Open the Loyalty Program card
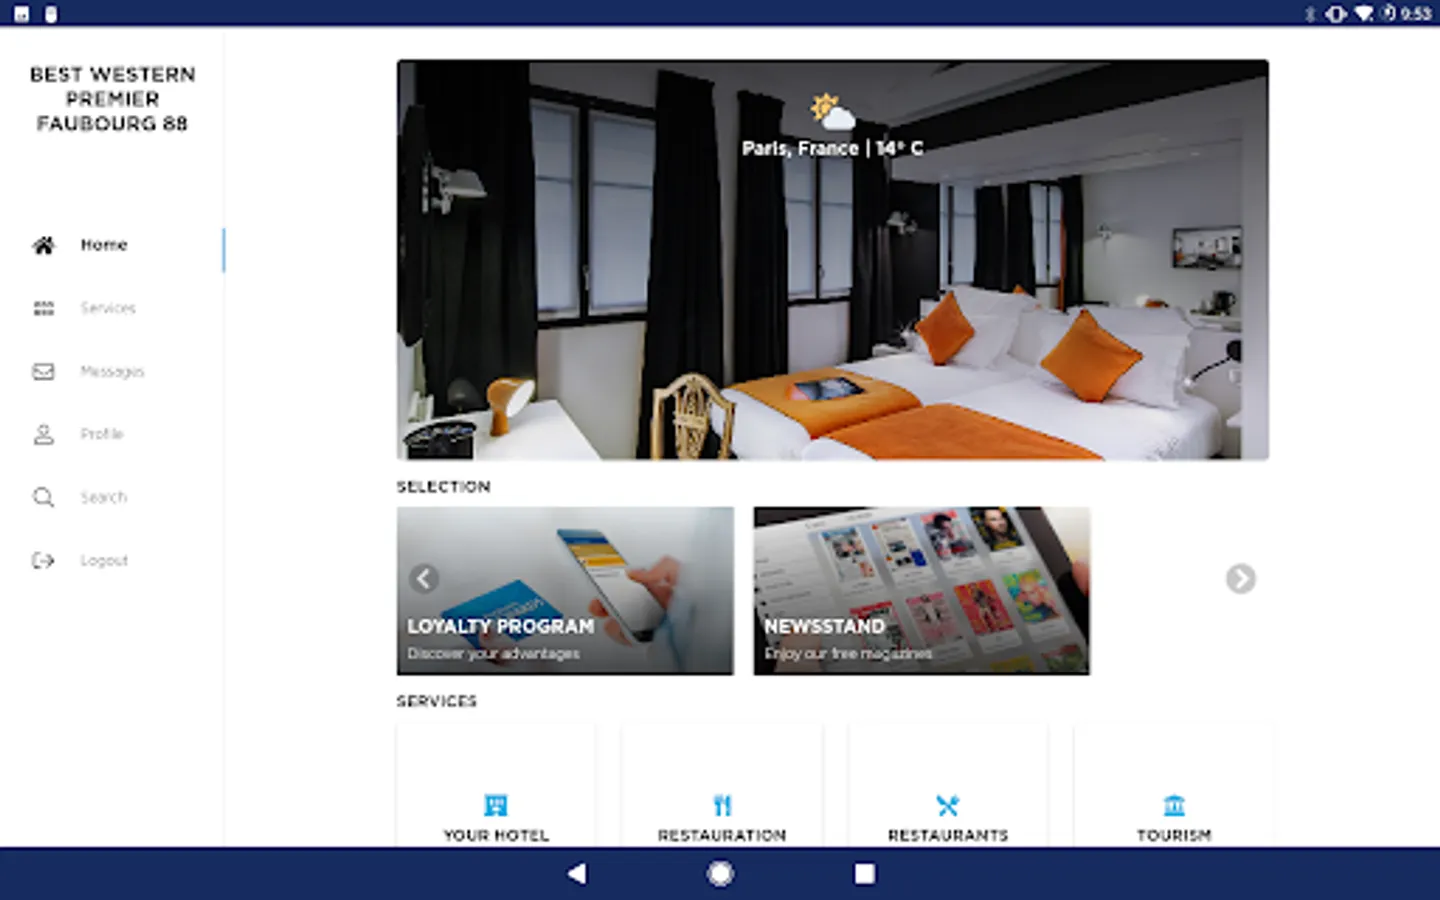This screenshot has height=900, width=1440. click(565, 590)
